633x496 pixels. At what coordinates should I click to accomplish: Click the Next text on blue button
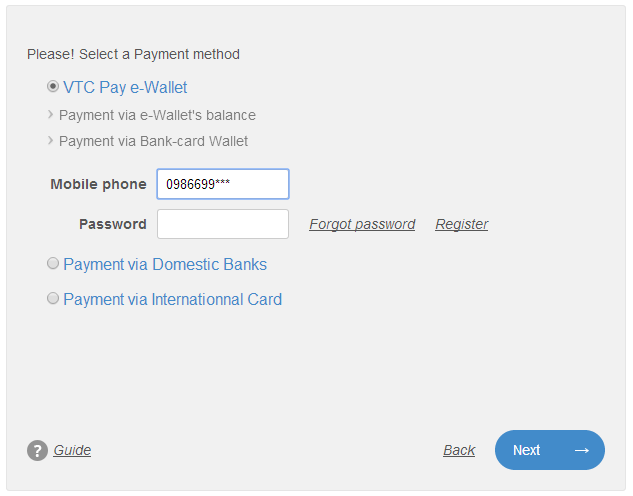[526, 450]
